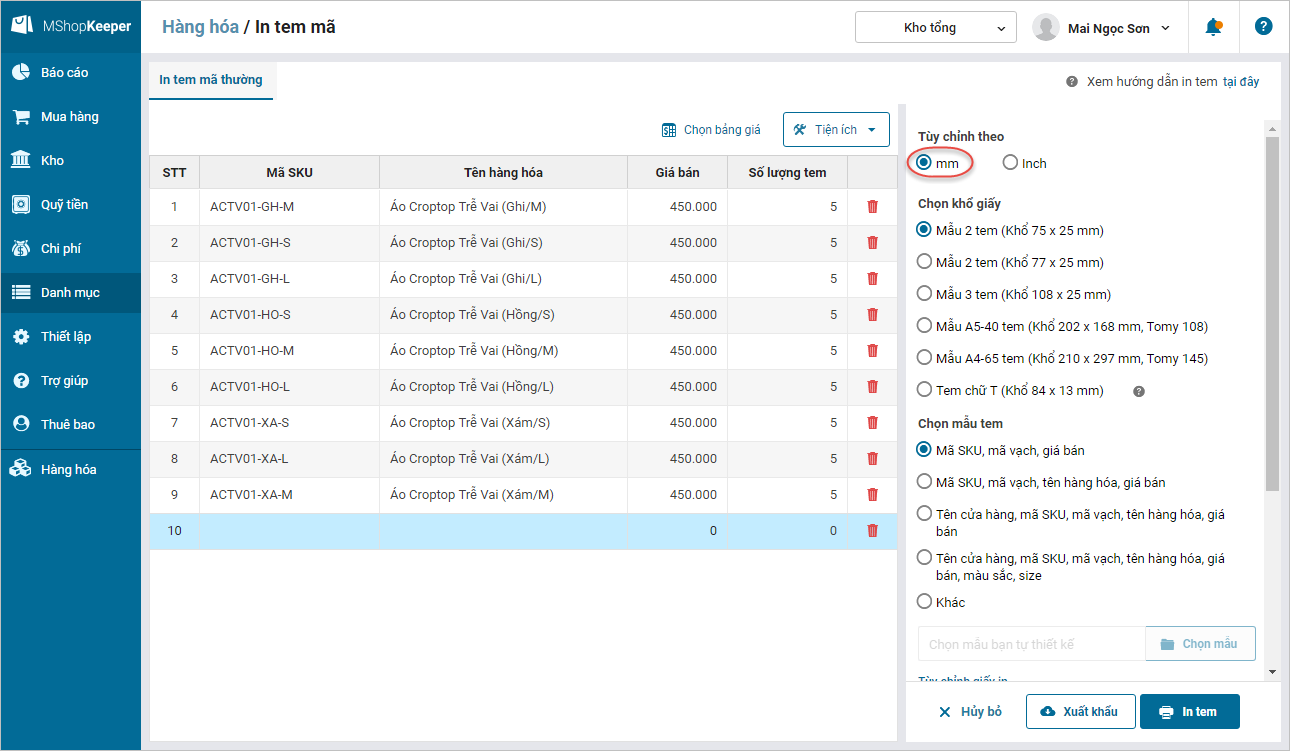Click the Quỹ tiền safe icon
The width and height of the screenshot is (1290, 751).
(21, 205)
